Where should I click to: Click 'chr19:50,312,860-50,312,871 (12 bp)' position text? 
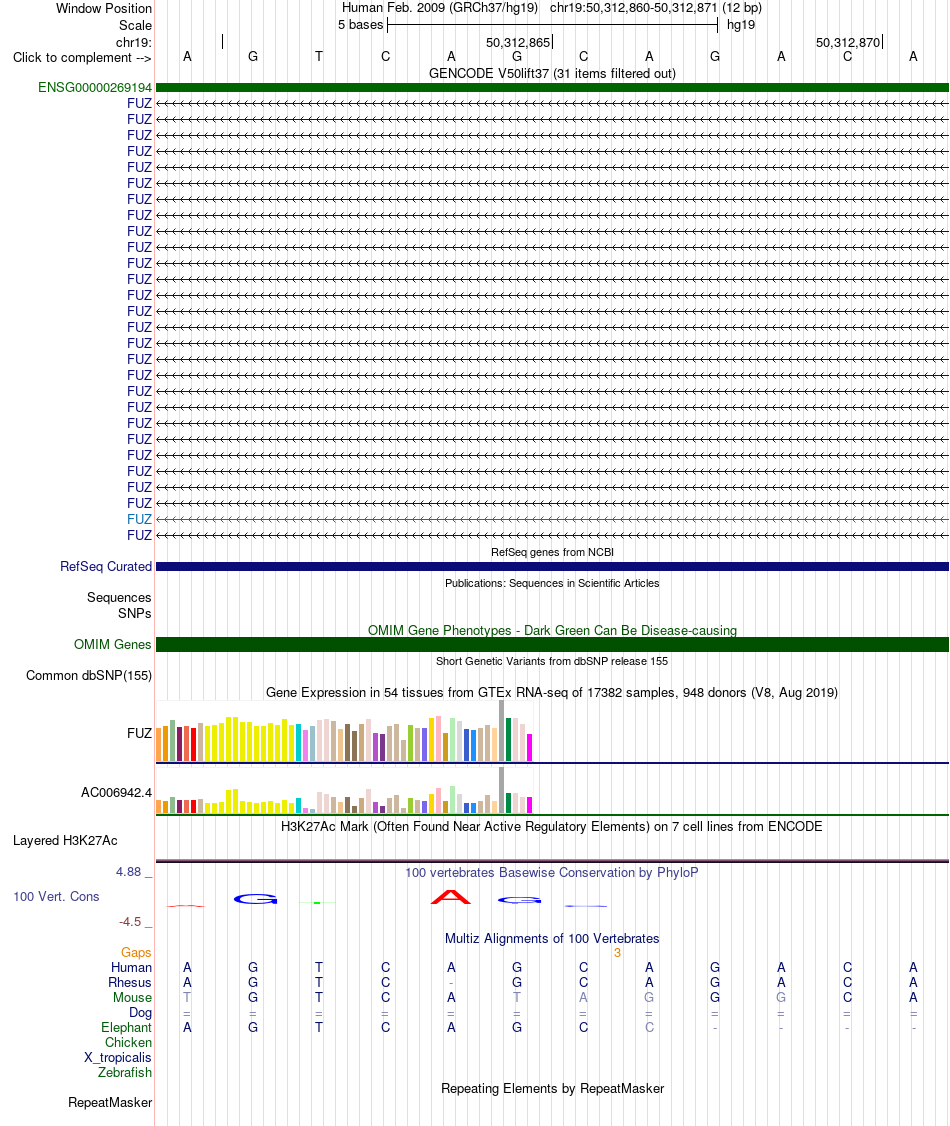point(656,8)
